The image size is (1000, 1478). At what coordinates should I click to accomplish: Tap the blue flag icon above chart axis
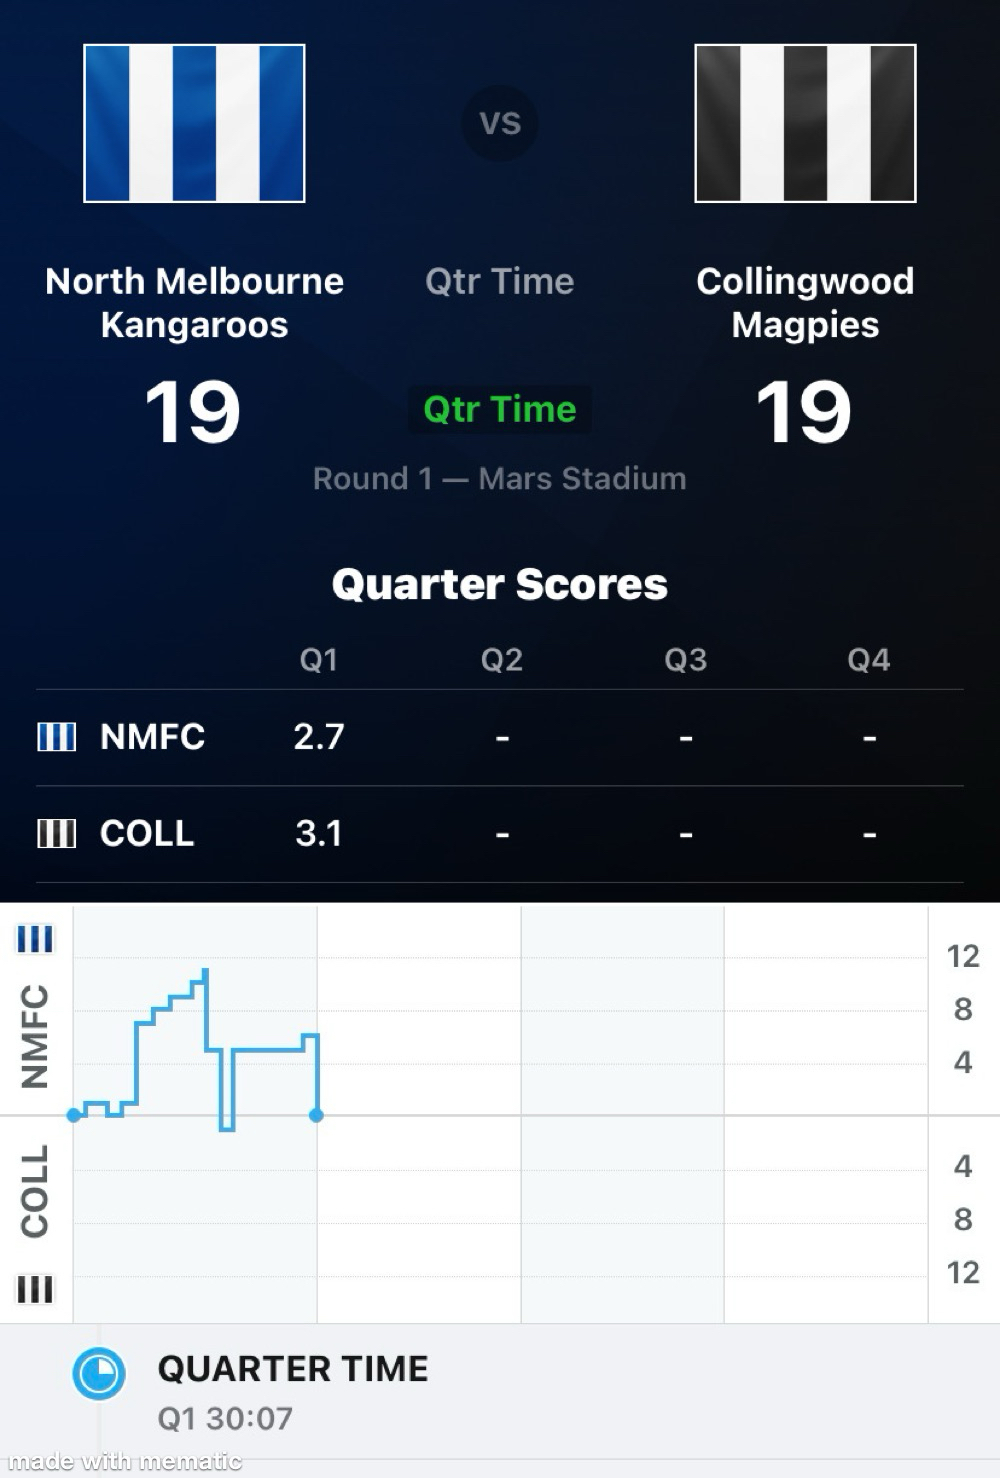(x=35, y=939)
